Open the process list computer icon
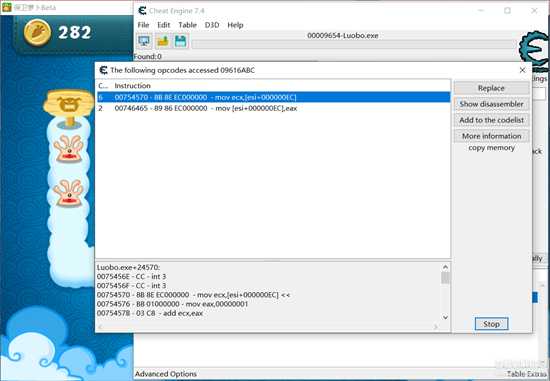The height and width of the screenshot is (381, 550). pyautogui.click(x=144, y=41)
